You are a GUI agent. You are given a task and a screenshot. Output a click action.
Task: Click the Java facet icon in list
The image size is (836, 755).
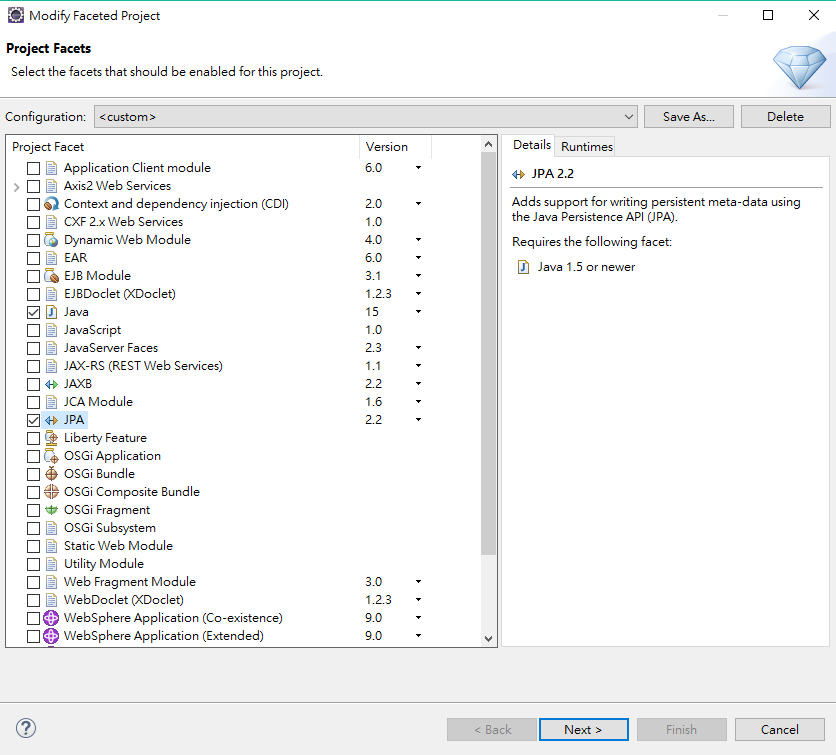(51, 312)
